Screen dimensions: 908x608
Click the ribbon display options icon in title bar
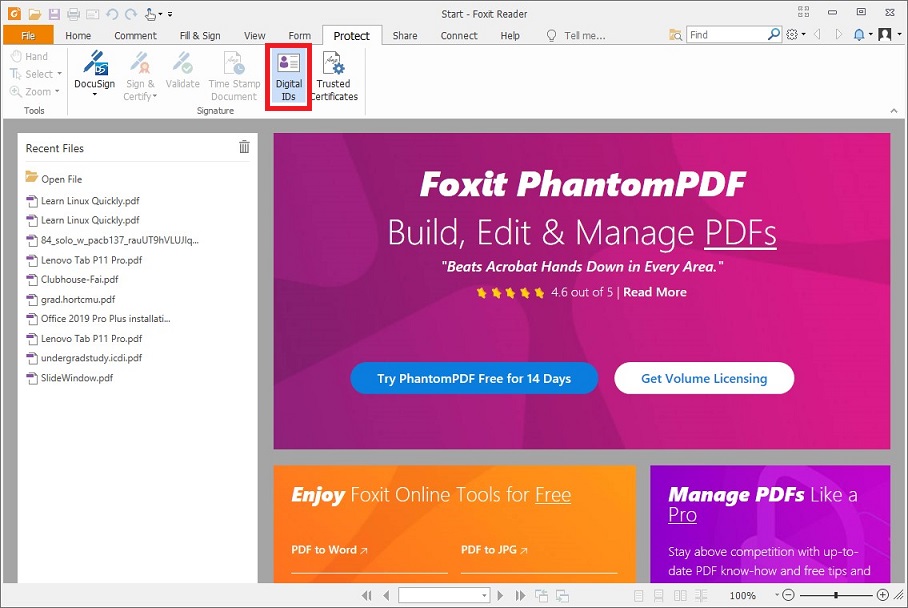[803, 12]
